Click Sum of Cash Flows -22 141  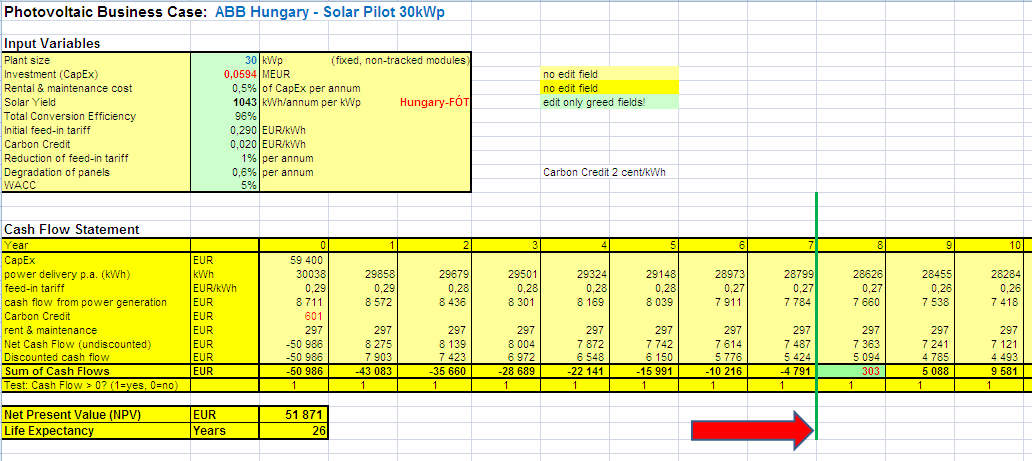point(573,371)
